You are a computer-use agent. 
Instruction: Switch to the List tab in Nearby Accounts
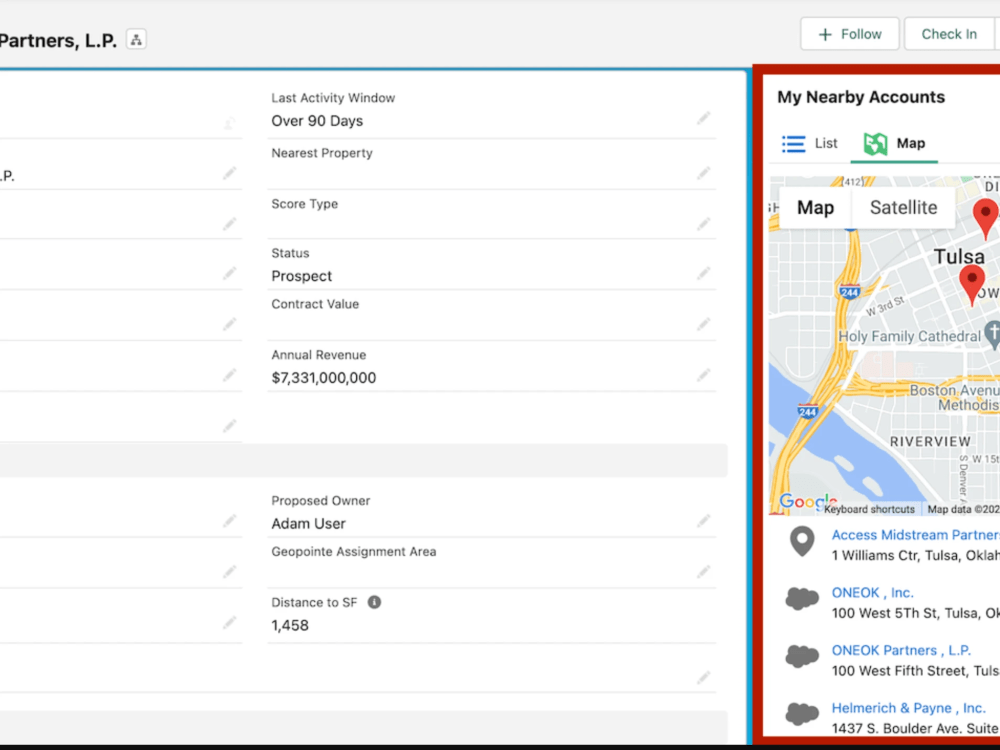click(810, 143)
